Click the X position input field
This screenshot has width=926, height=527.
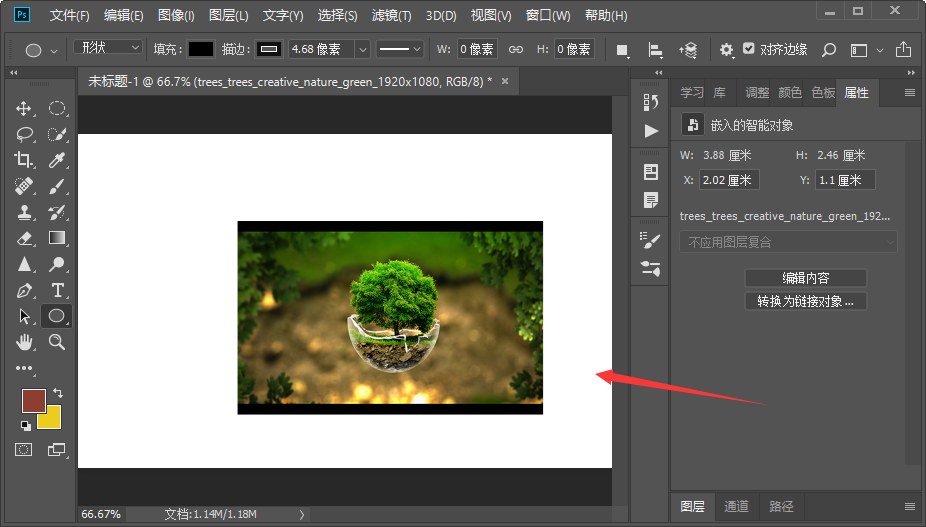[729, 180]
